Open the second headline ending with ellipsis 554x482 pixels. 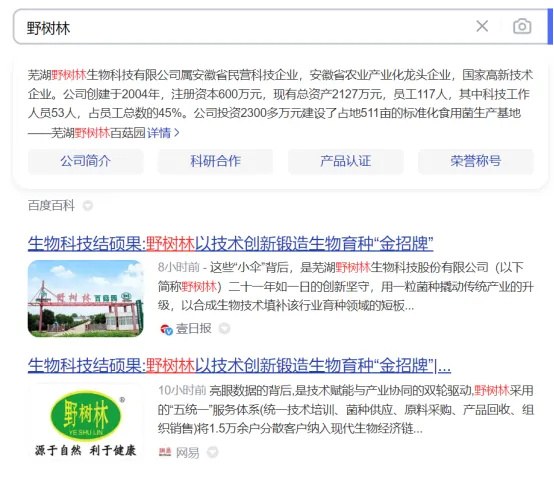[239, 365]
